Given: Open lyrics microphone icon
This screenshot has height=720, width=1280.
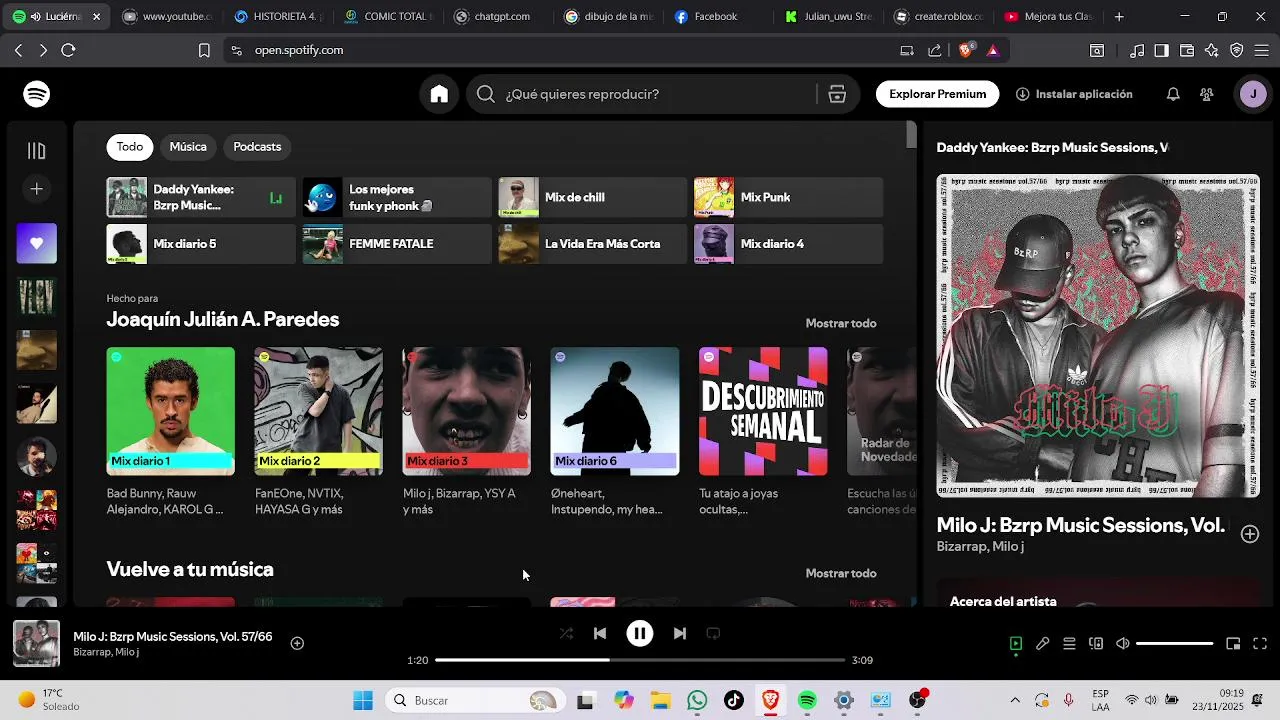Looking at the screenshot, I should coord(1043,644).
